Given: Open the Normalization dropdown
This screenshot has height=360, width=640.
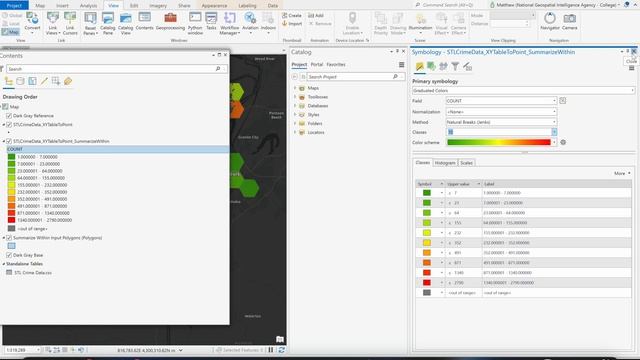Looking at the screenshot, I should (x=501, y=111).
